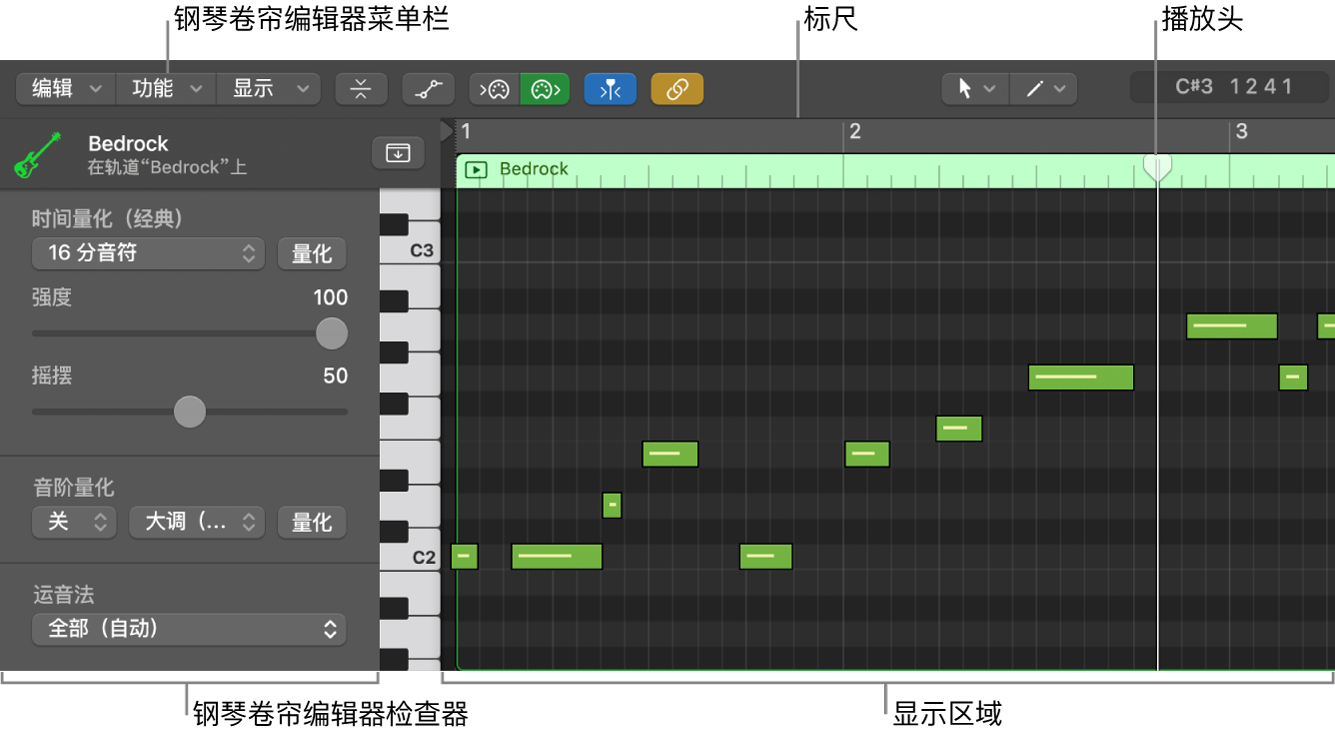This screenshot has height=732, width=1335.
Task: Click the blue note collapse toolbar icon
Action: (610, 88)
